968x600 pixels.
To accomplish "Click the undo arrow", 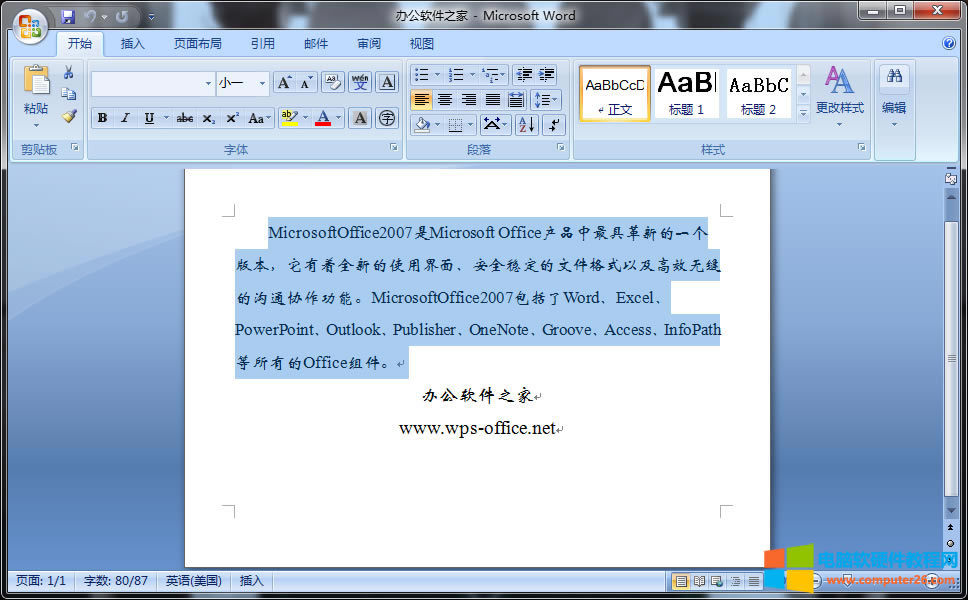I will point(91,16).
